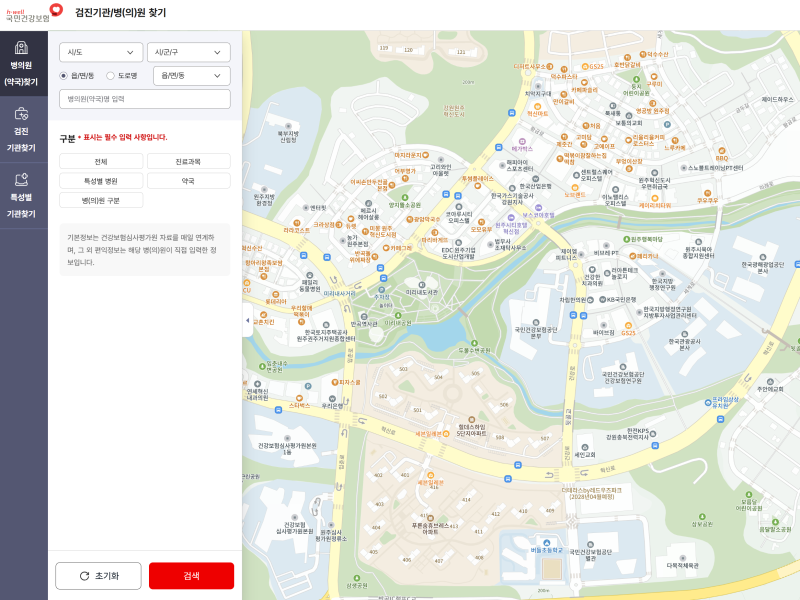Choose the 진료과목 category option
This screenshot has height=600, width=800.
click(189, 161)
